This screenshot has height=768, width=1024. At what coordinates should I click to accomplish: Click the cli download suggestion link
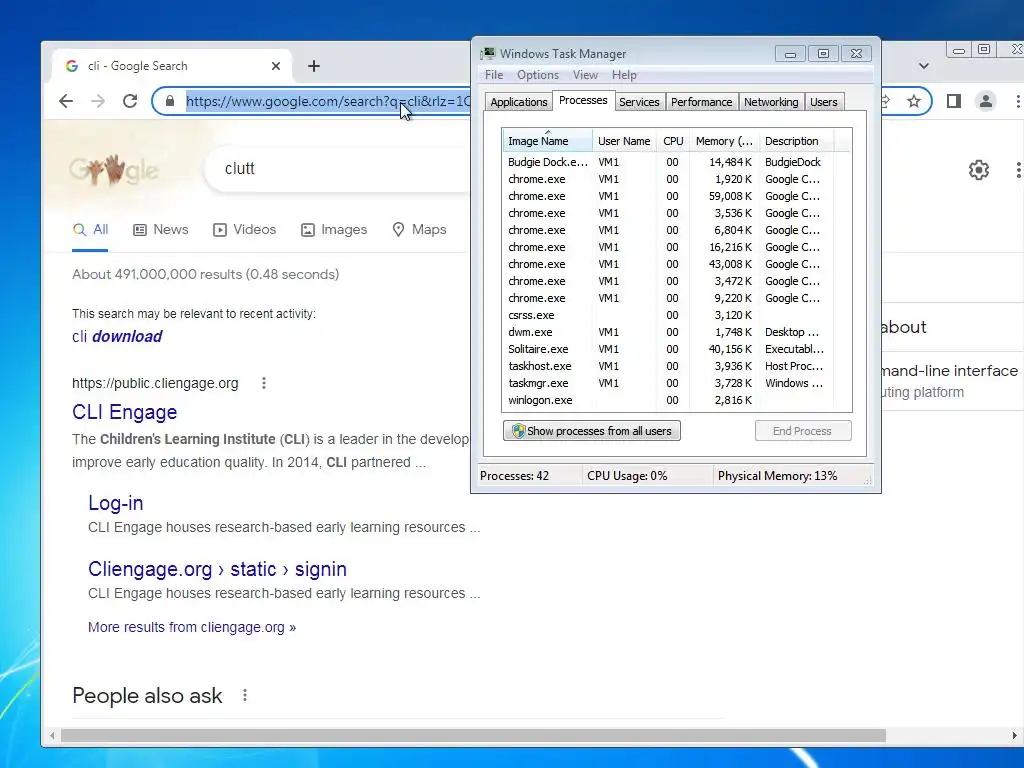click(118, 336)
